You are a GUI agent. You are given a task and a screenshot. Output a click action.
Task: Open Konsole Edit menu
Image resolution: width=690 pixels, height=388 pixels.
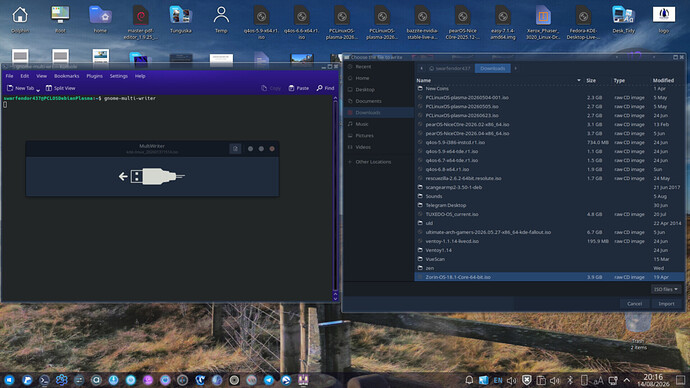click(x=25, y=76)
